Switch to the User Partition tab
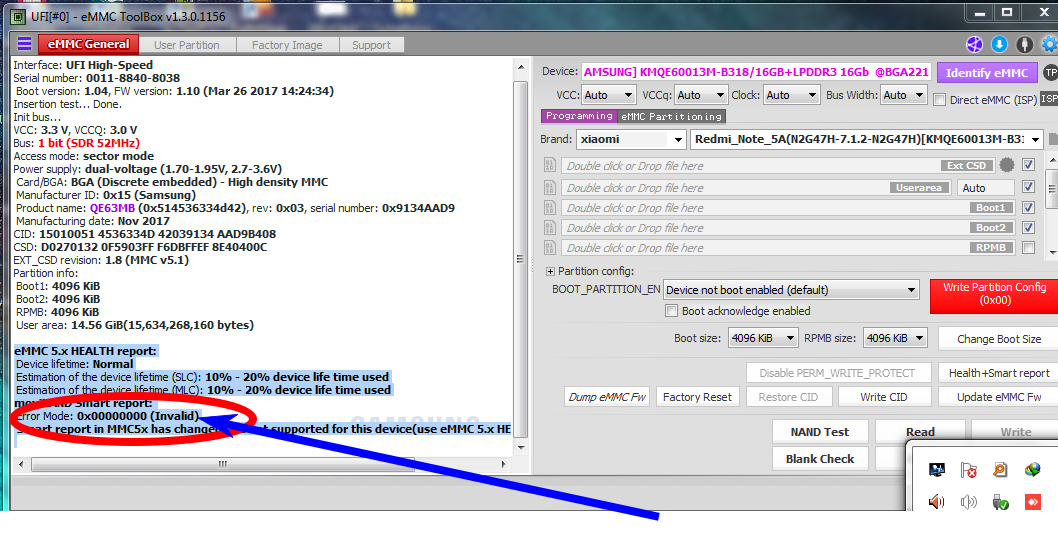Screen dimensions: 1058x546 coord(187,45)
